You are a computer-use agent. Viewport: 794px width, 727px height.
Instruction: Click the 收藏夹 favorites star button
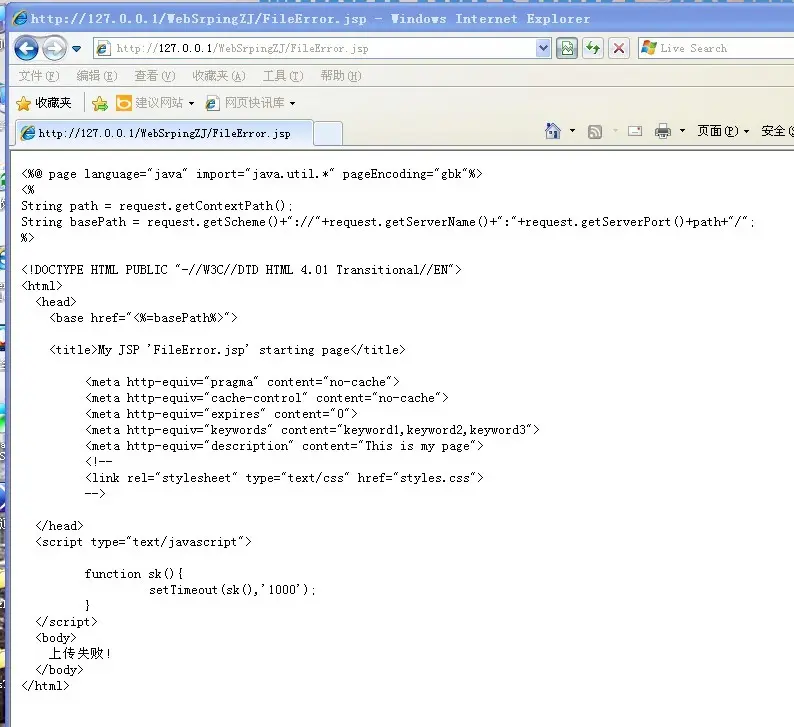tap(44, 103)
